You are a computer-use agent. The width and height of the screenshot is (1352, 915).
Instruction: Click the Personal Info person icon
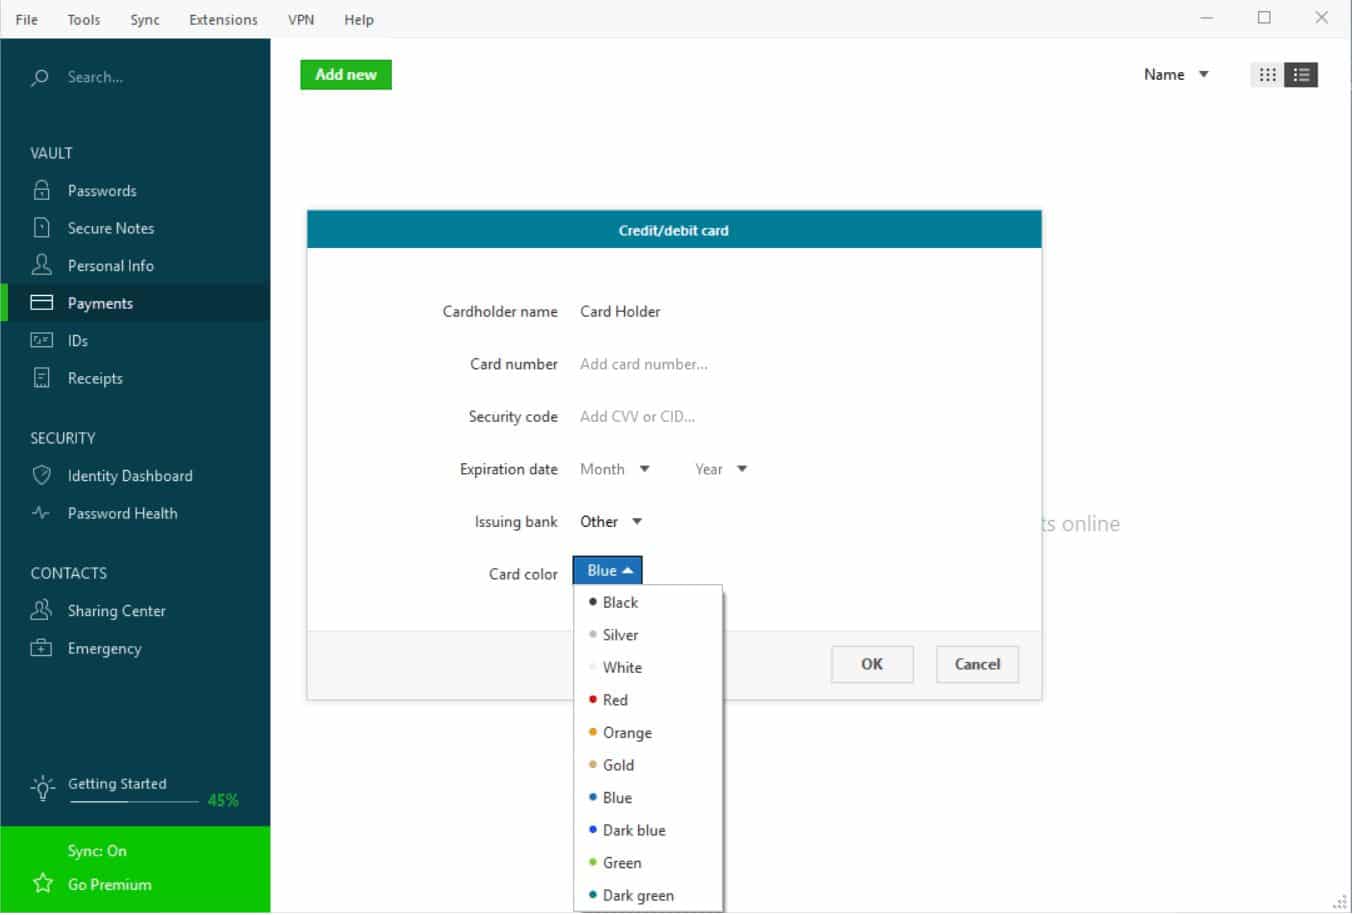coord(41,265)
